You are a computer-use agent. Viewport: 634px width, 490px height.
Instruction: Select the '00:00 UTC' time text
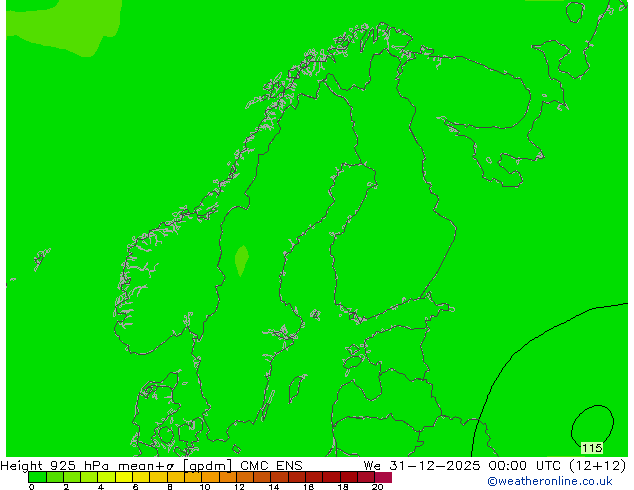coord(524,466)
